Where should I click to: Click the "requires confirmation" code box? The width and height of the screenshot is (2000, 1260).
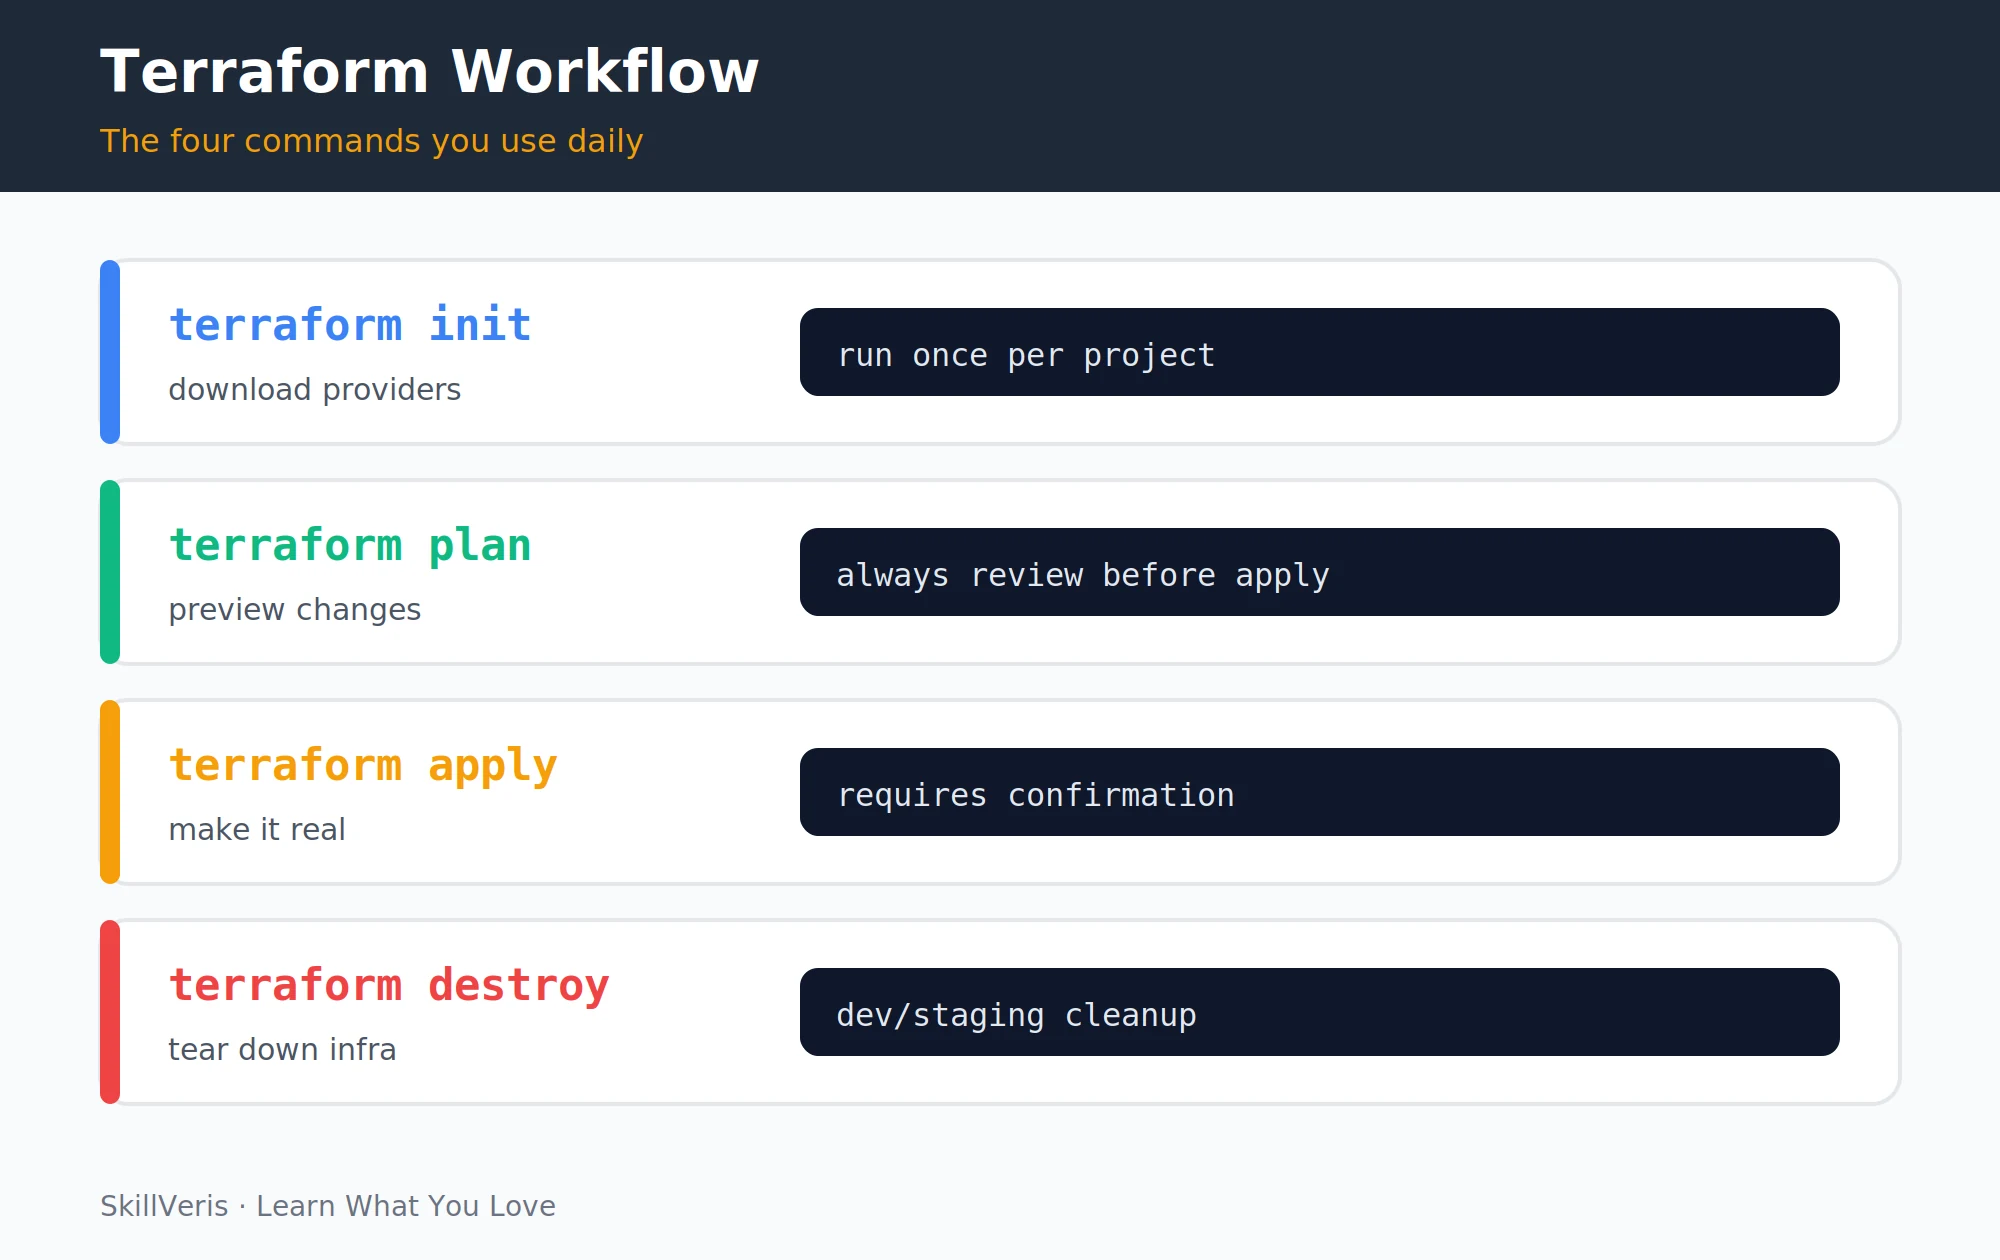pyautogui.click(x=1320, y=792)
